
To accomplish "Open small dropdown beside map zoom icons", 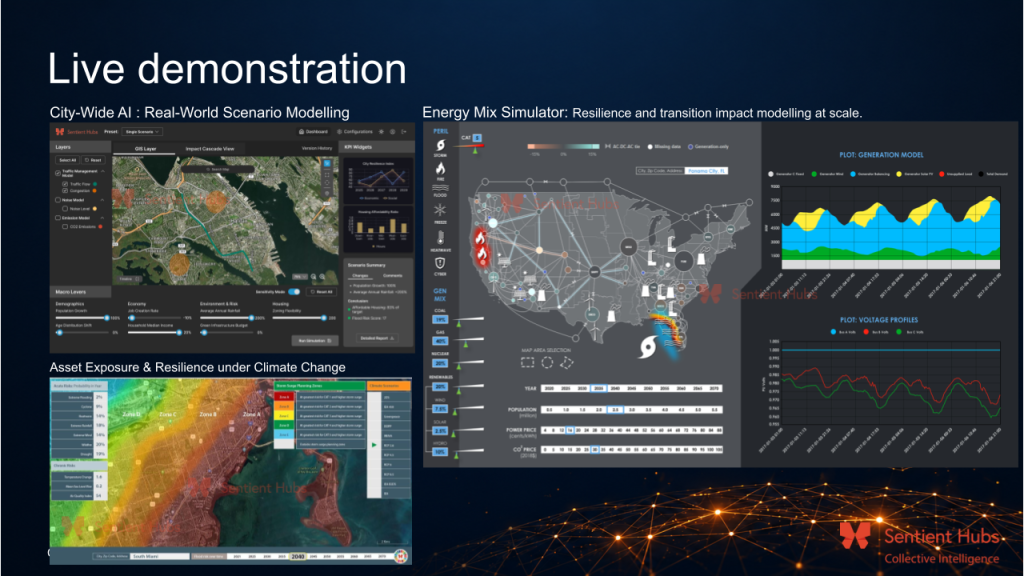I will [300, 277].
